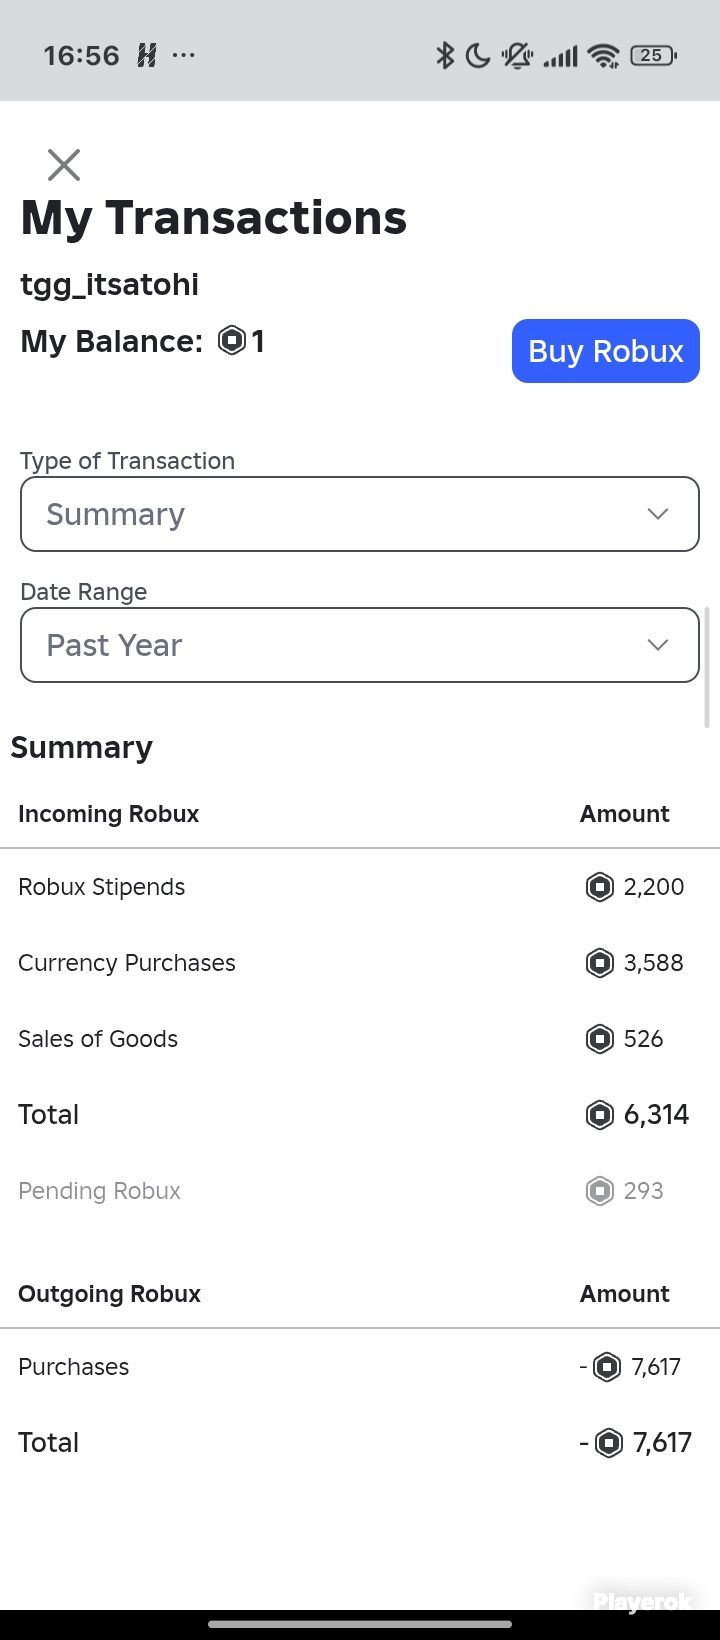720x1640 pixels.
Task: Click the Robux icon beside Currency Purchases 3,588
Action: (x=599, y=963)
